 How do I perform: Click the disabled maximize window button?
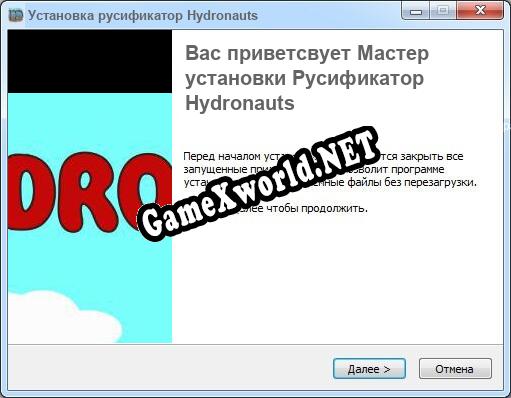443,12
